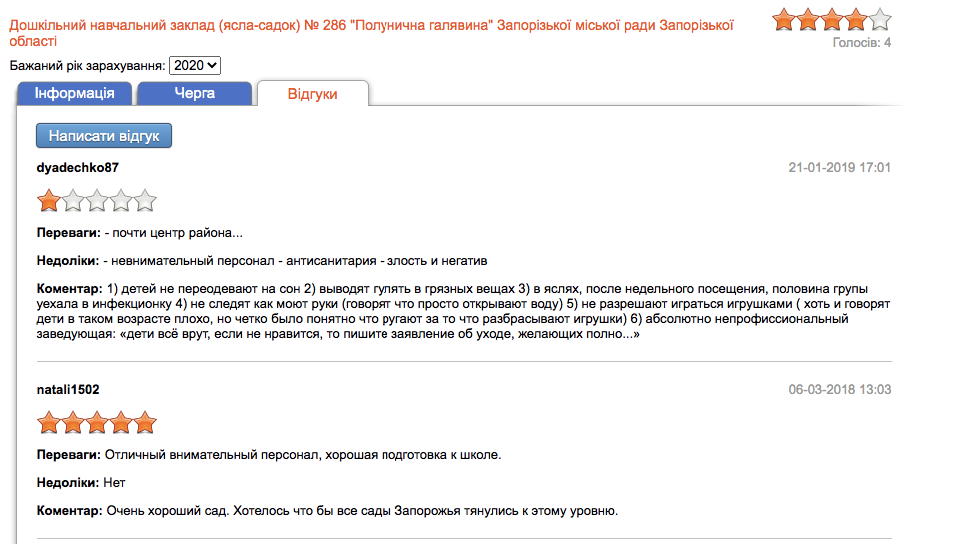The width and height of the screenshot is (963, 544).
Task: Click the 21-01-2019 17:01 review timestamp
Action: click(839, 167)
